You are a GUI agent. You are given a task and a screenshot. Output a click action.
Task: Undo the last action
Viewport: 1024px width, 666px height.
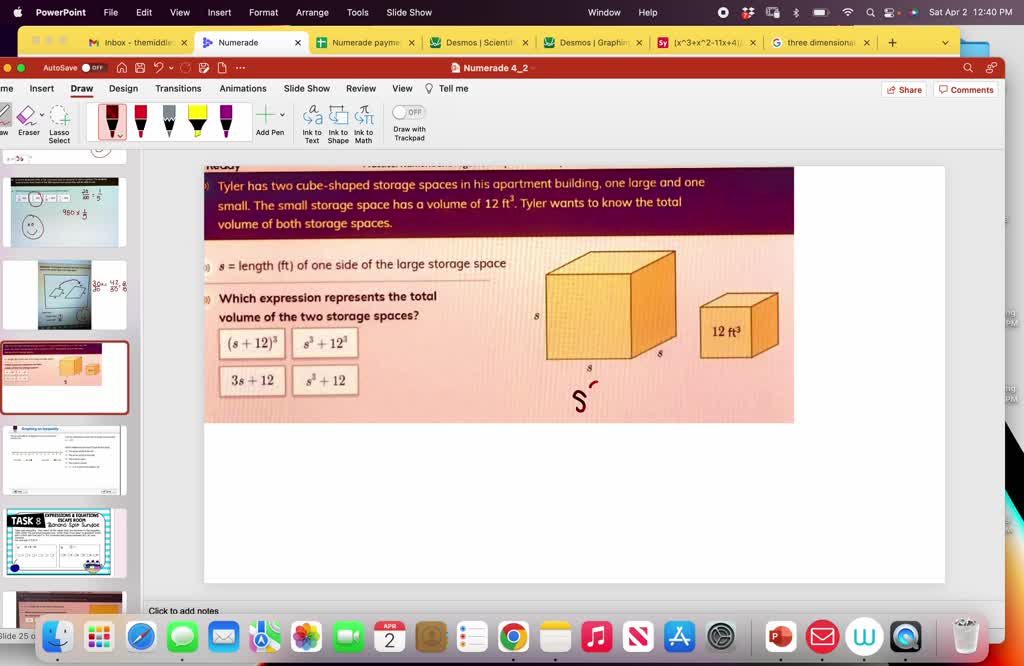159,68
